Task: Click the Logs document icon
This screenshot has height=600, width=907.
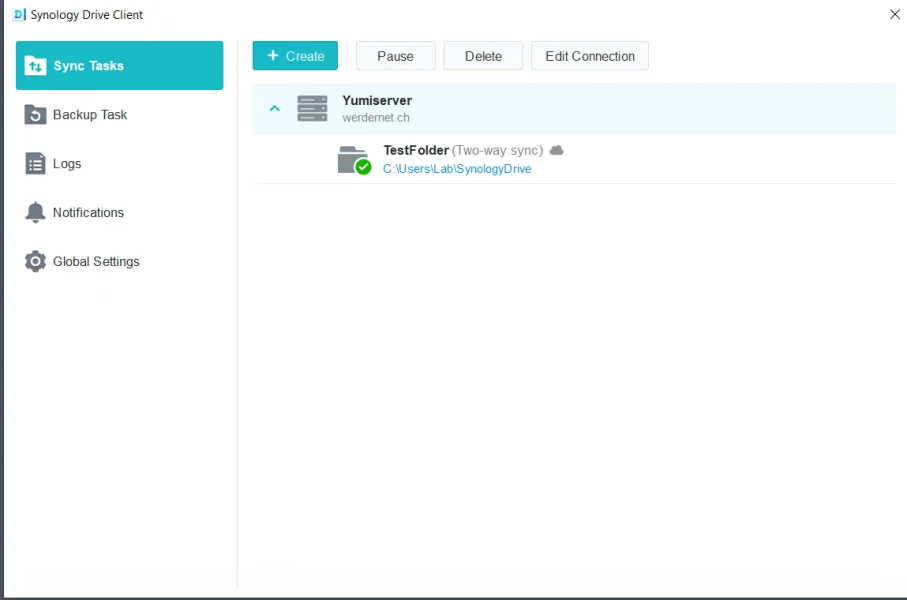Action: point(35,164)
